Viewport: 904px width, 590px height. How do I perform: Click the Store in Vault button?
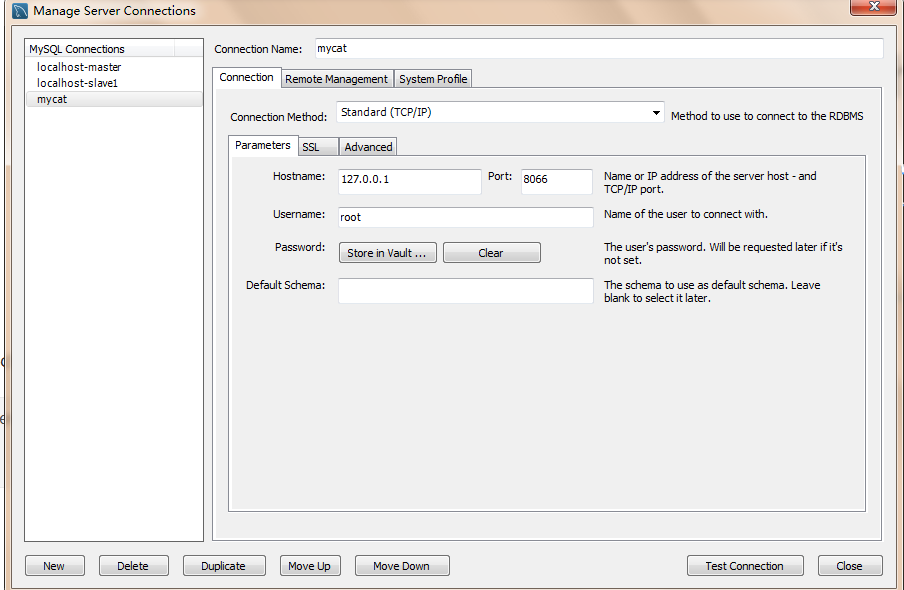point(387,253)
